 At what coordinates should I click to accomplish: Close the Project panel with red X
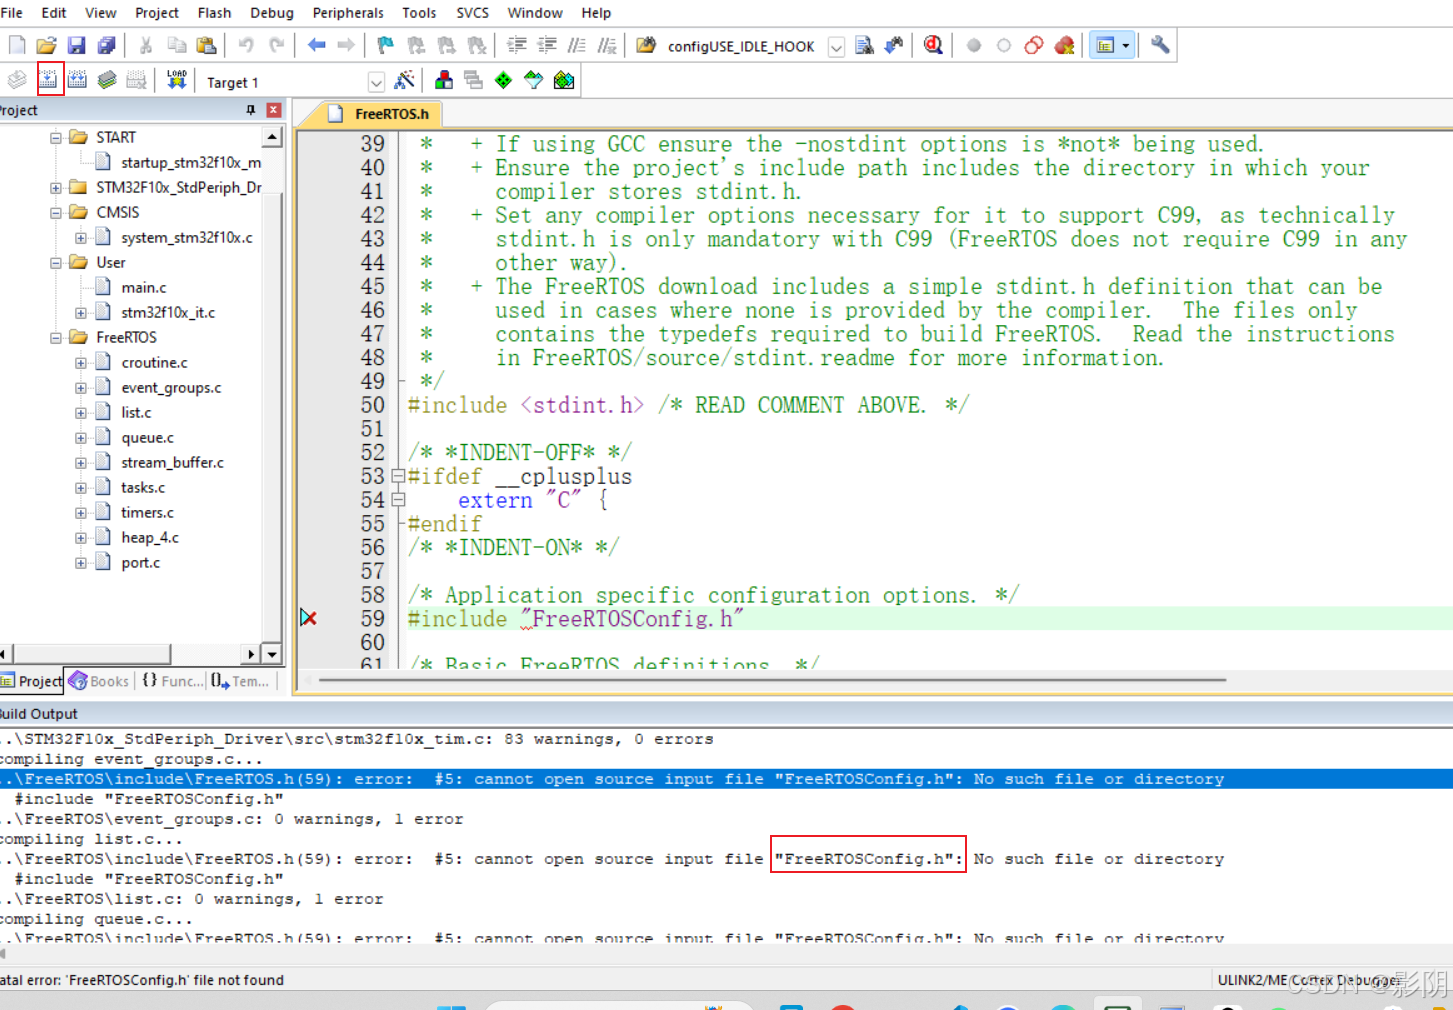click(x=274, y=110)
